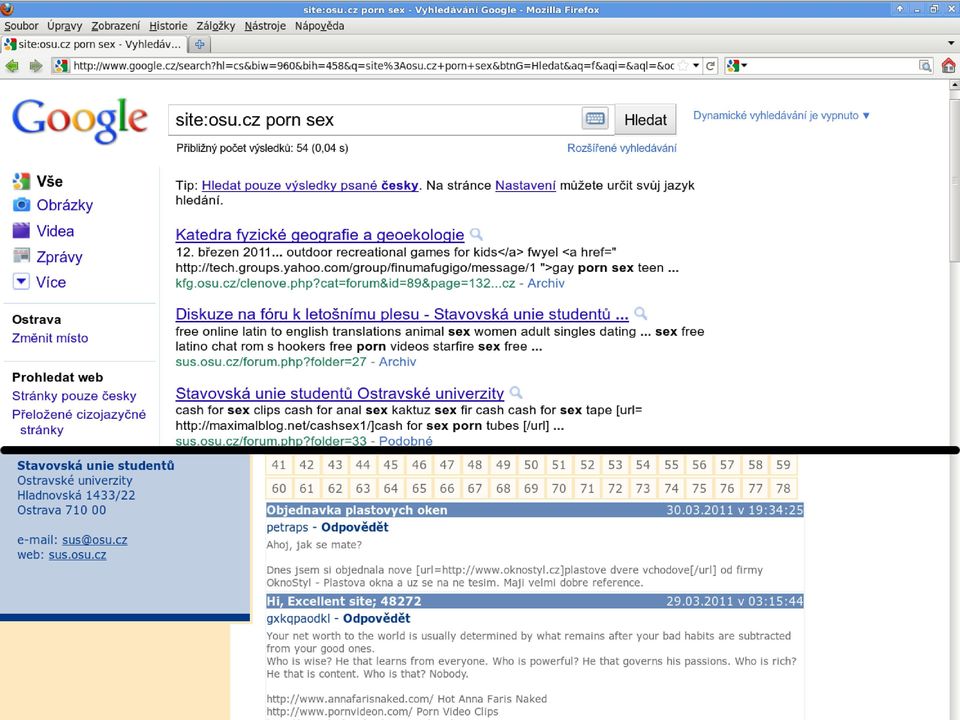960x720 pixels.
Task: Open the Nápověda menu
Action: [x=319, y=26]
